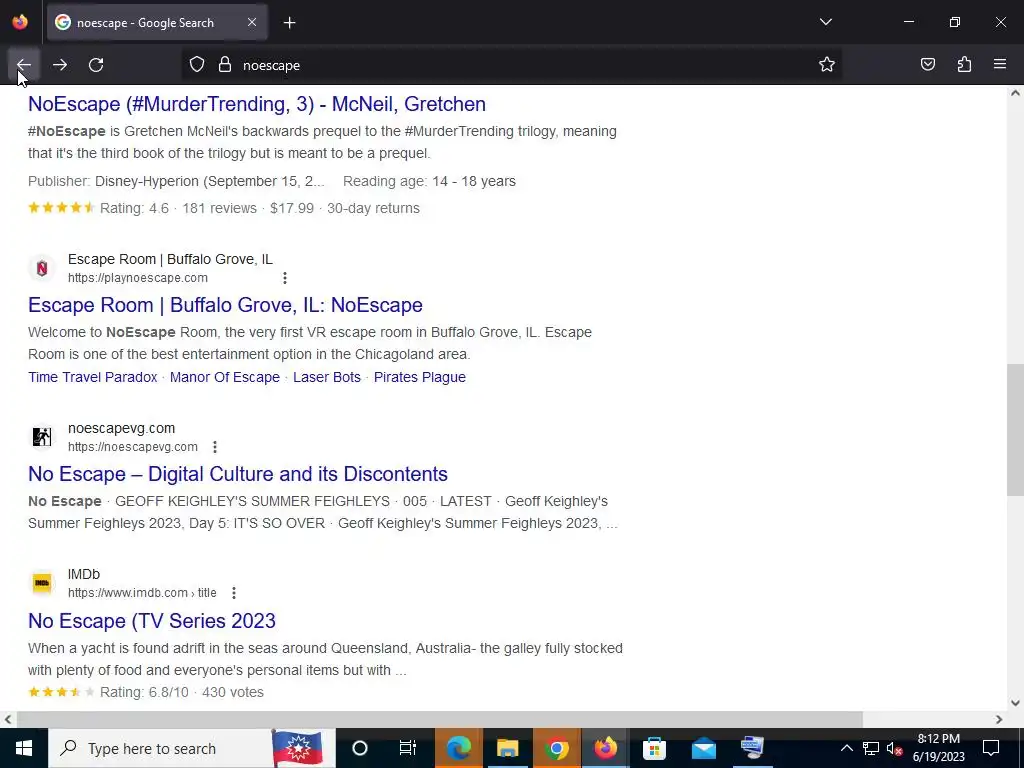
Task: Open the Time Travel Paradox sitelink
Action: pos(93,377)
